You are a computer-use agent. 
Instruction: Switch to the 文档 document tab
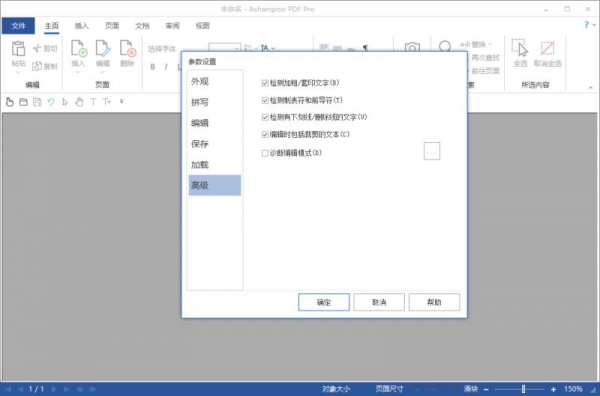pyautogui.click(x=142, y=26)
